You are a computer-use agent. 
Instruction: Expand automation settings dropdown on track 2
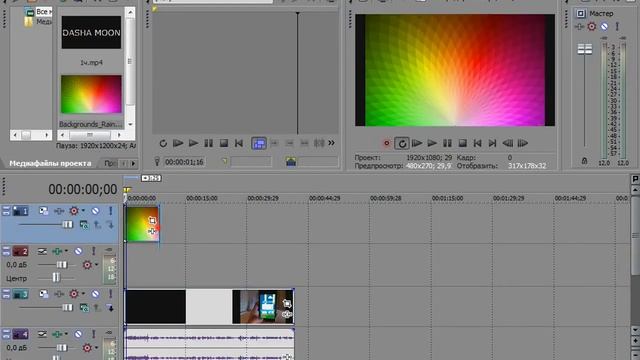[96, 265]
